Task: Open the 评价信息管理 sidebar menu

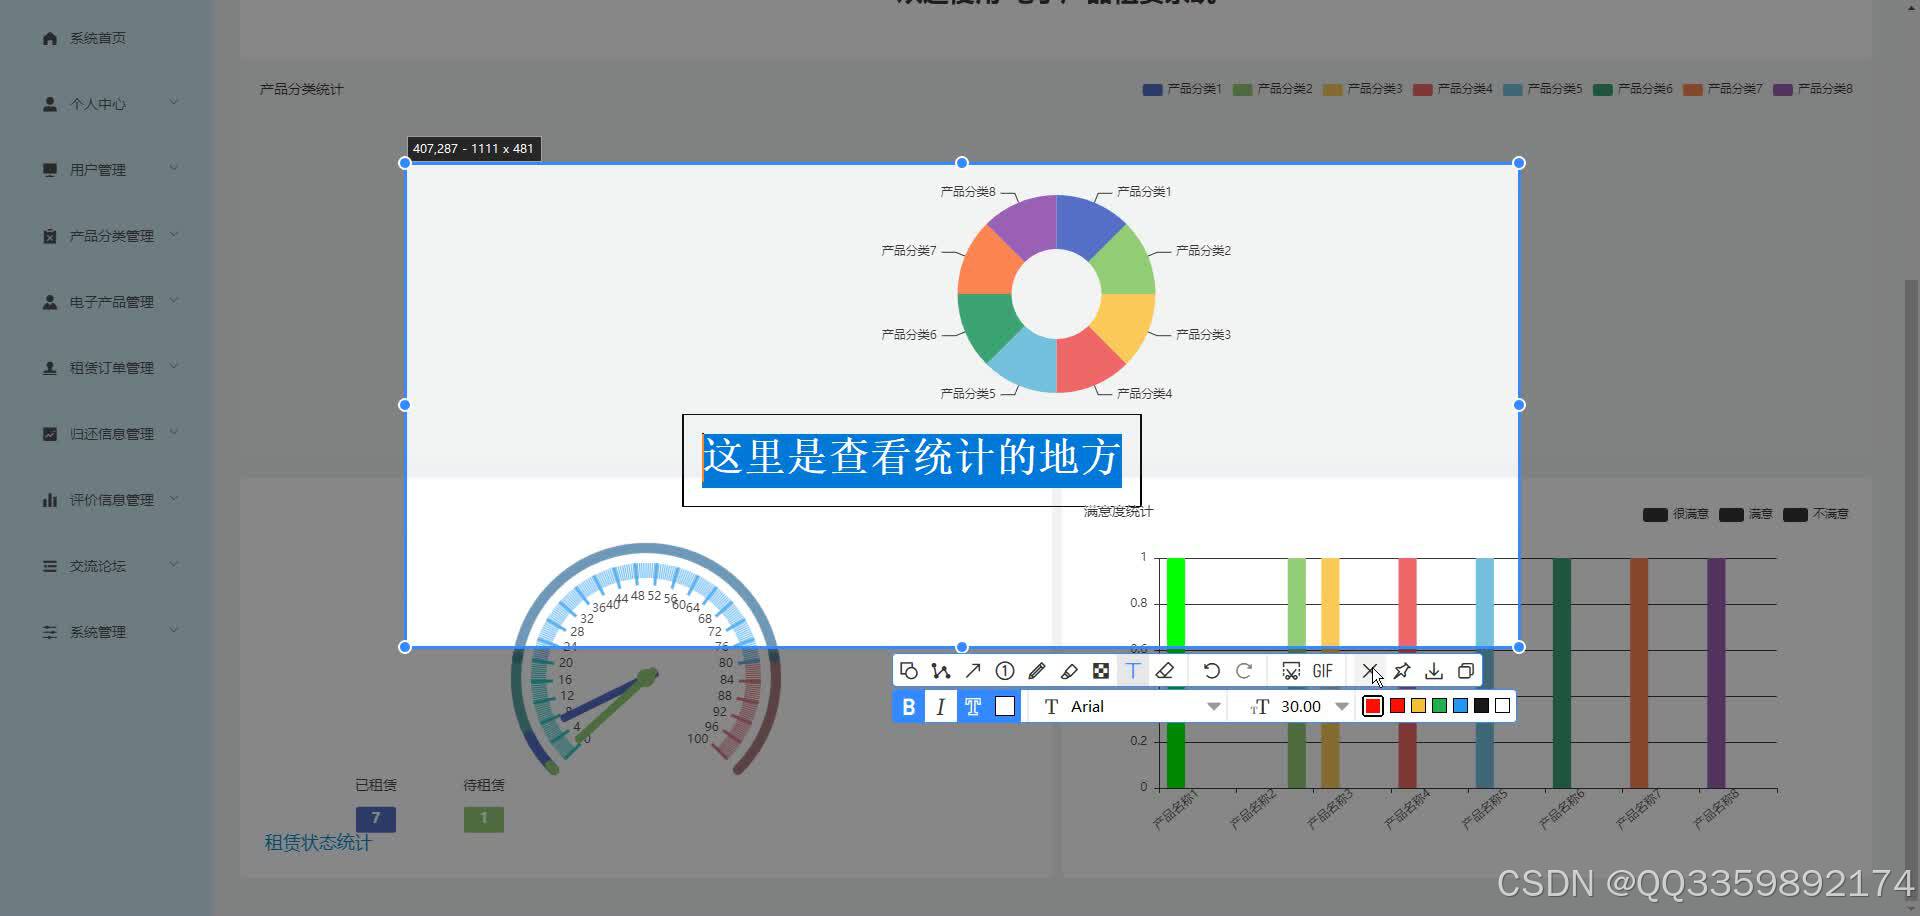Action: tap(112, 500)
